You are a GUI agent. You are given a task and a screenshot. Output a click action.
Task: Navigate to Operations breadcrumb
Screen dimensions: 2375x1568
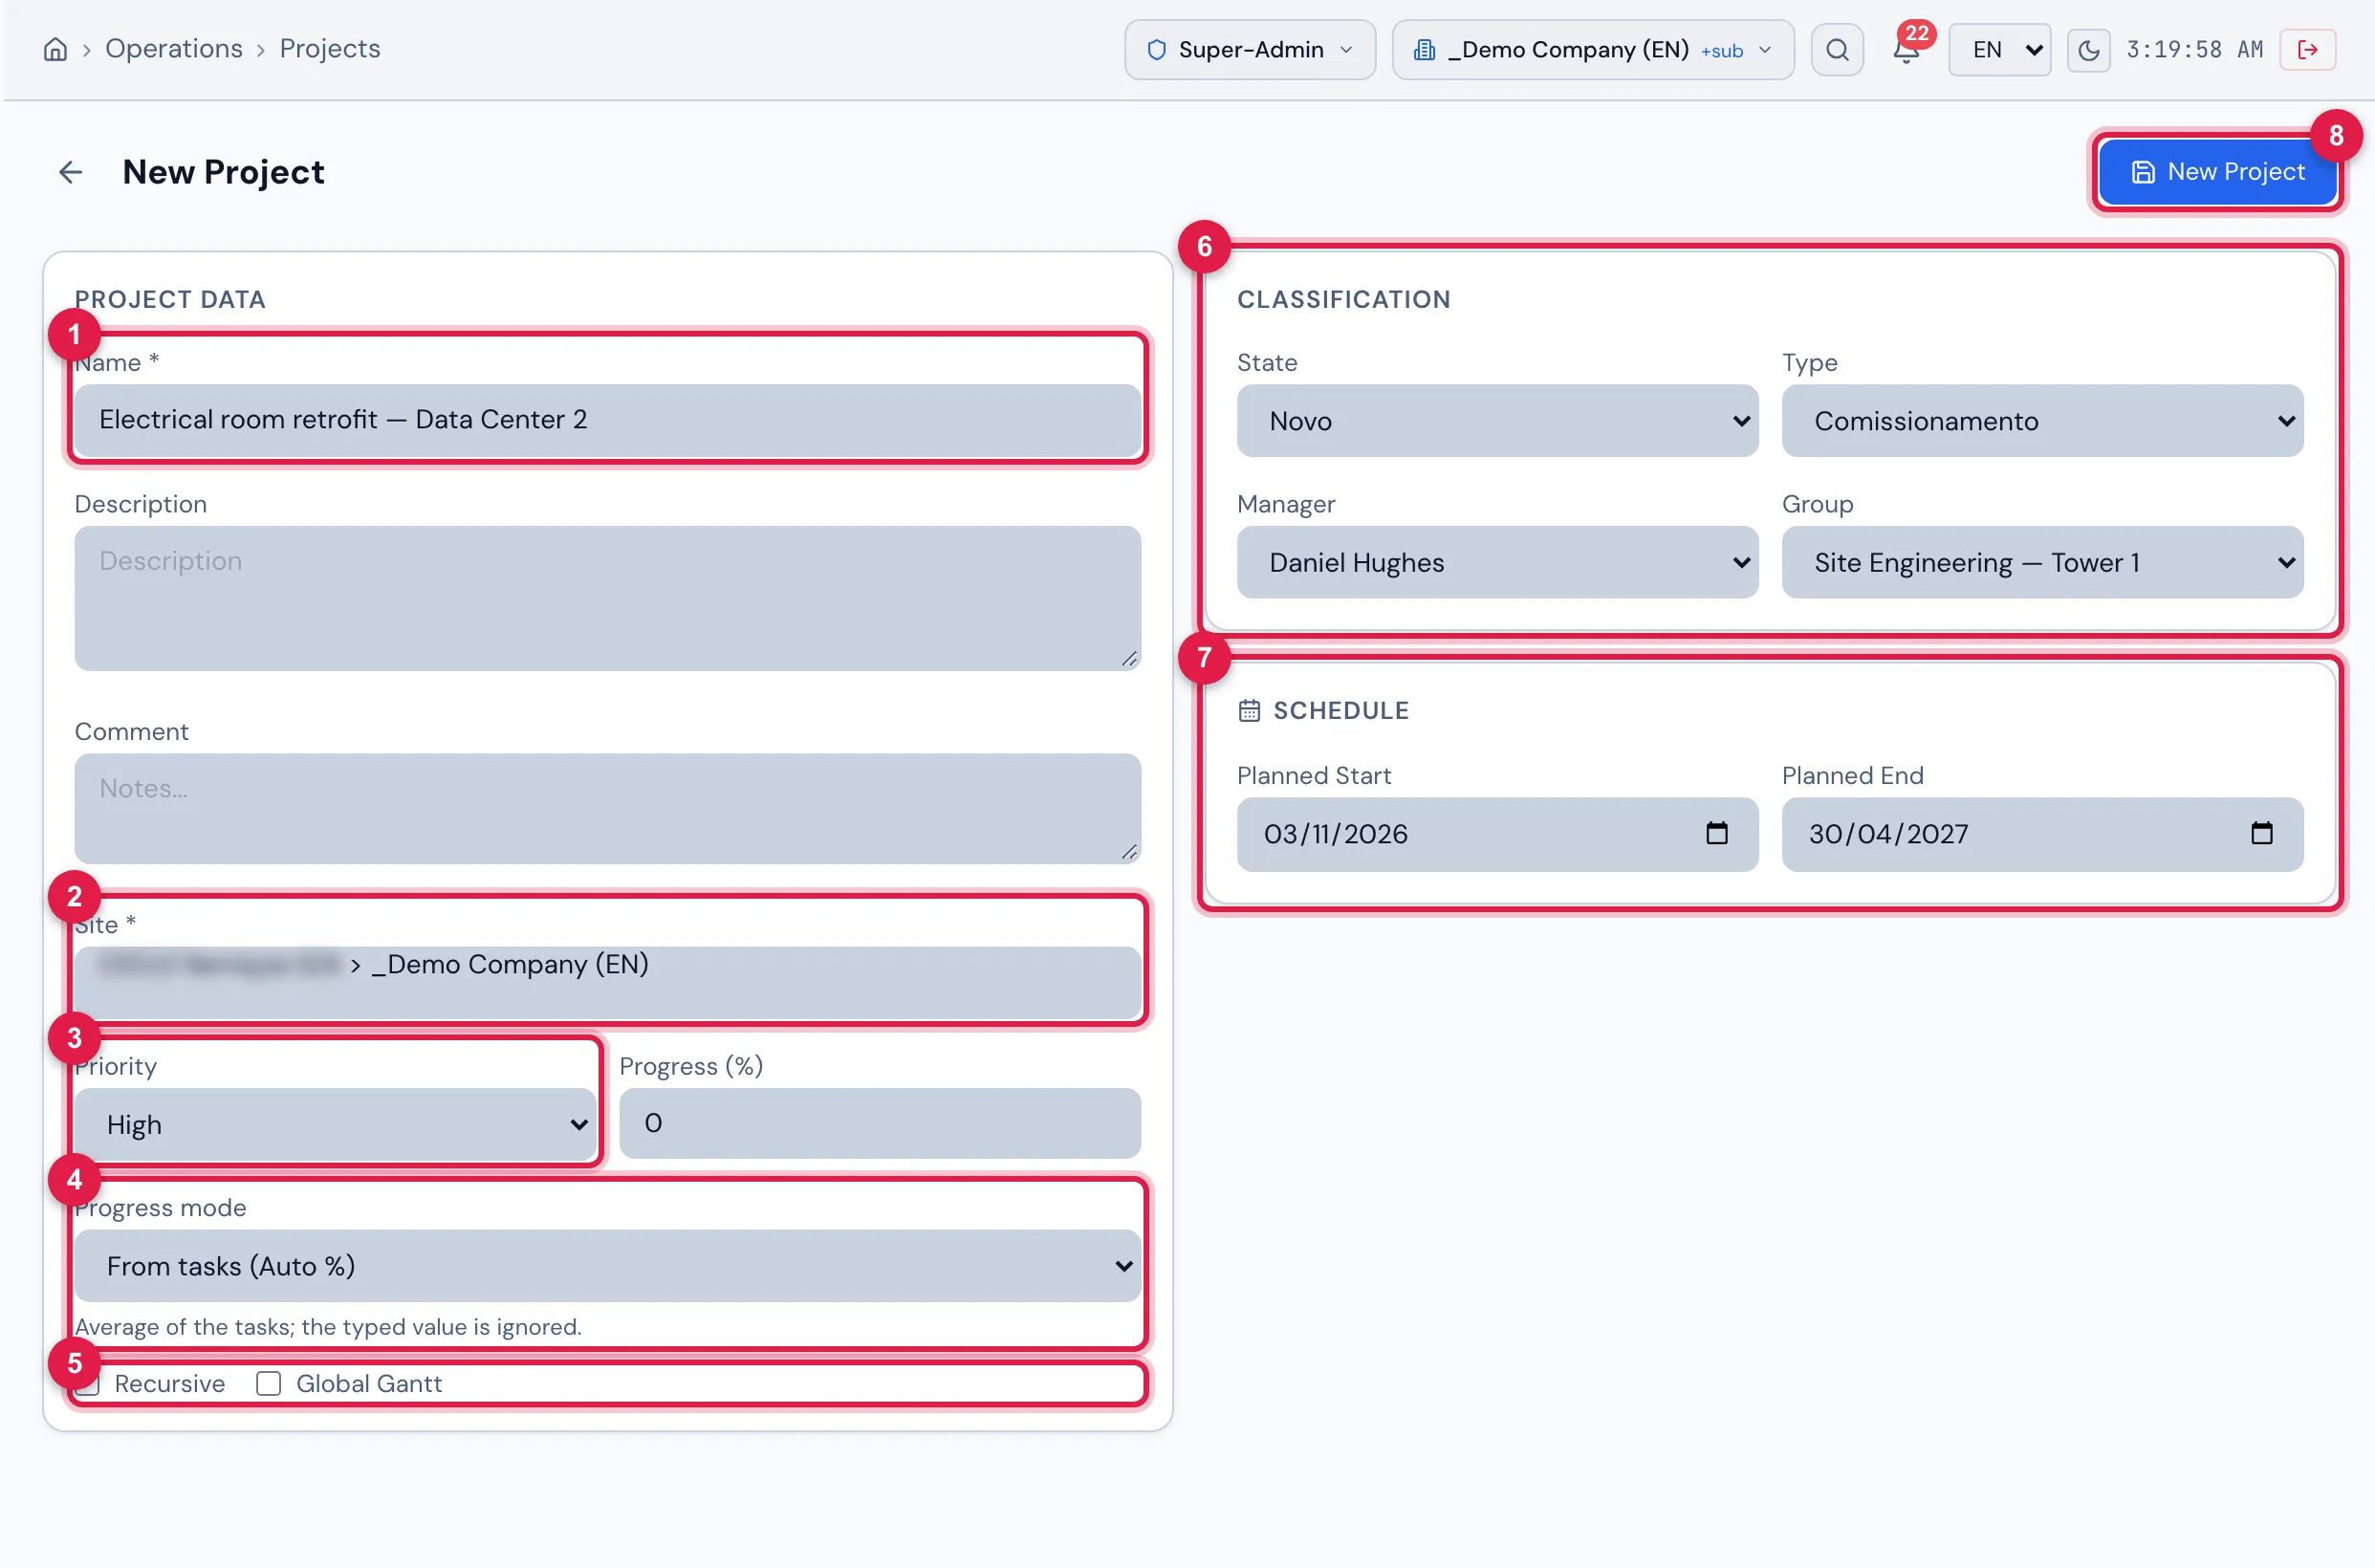click(174, 49)
